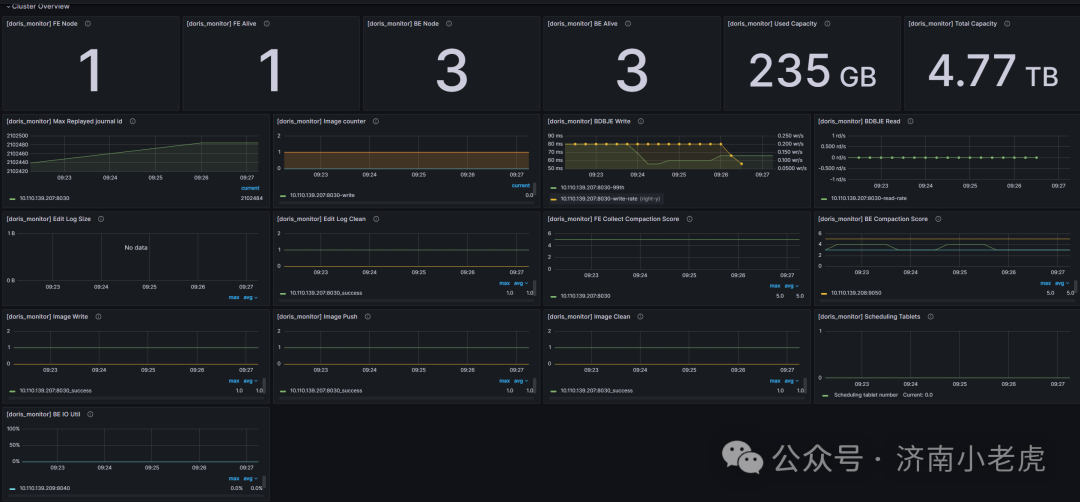View description icon of Image Clean panel
The height and width of the screenshot is (502, 1080).
(x=640, y=317)
